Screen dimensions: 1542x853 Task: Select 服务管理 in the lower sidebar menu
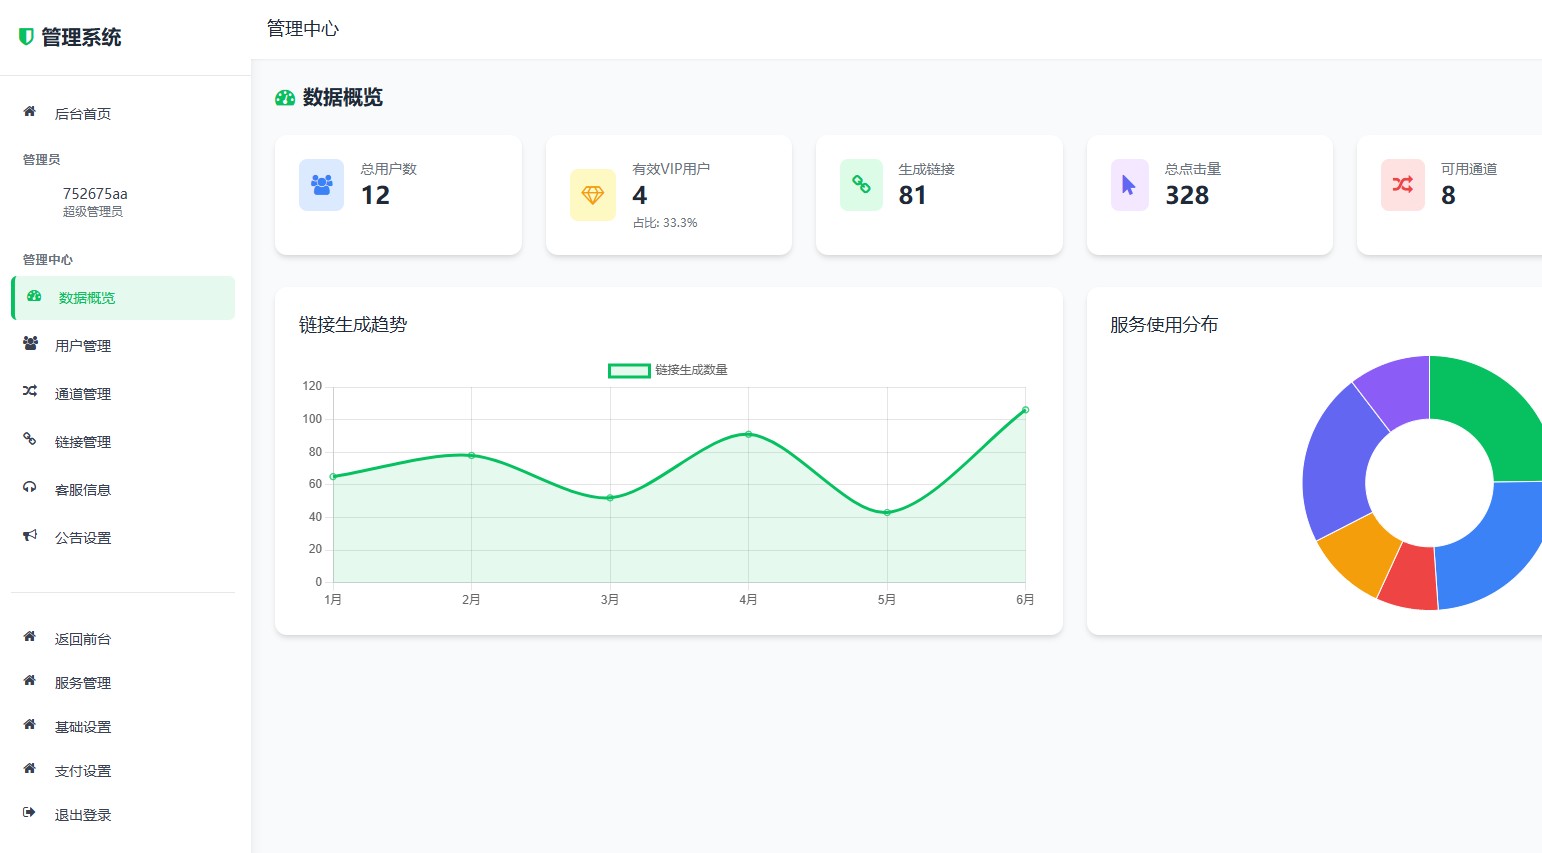[82, 682]
